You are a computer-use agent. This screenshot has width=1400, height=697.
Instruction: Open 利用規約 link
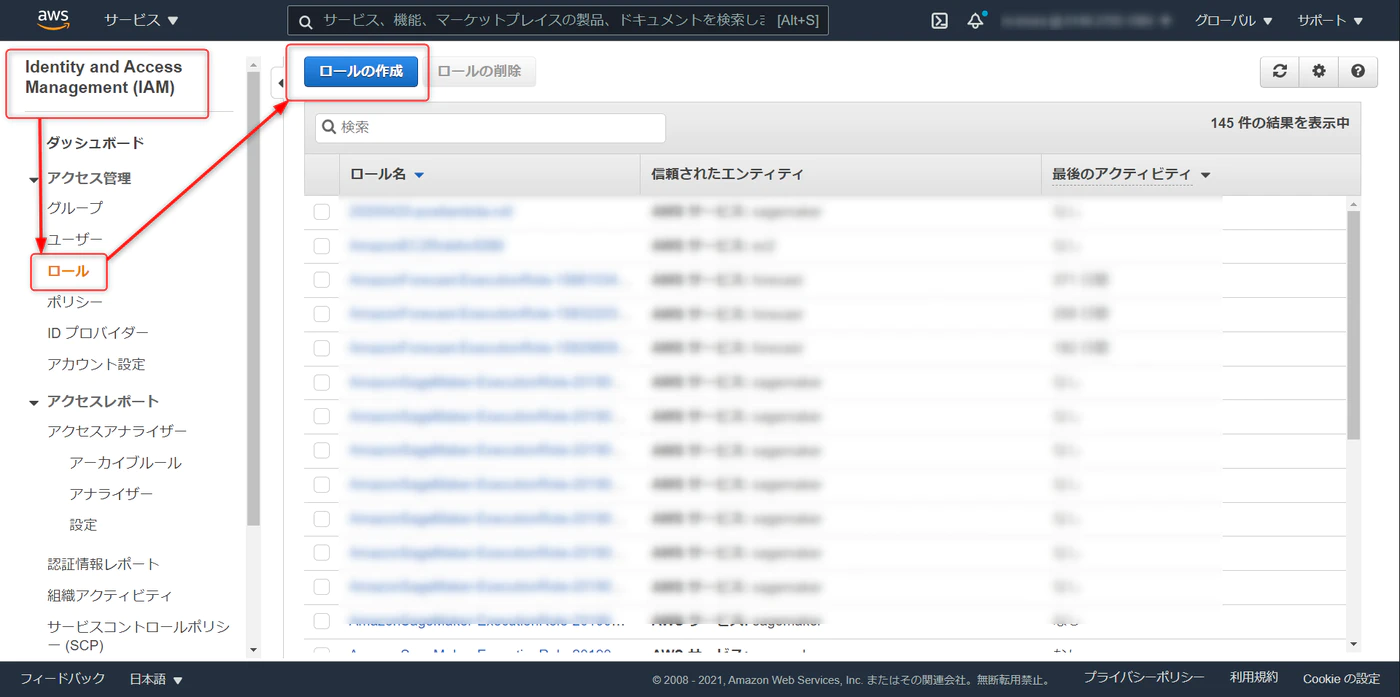click(1254, 678)
